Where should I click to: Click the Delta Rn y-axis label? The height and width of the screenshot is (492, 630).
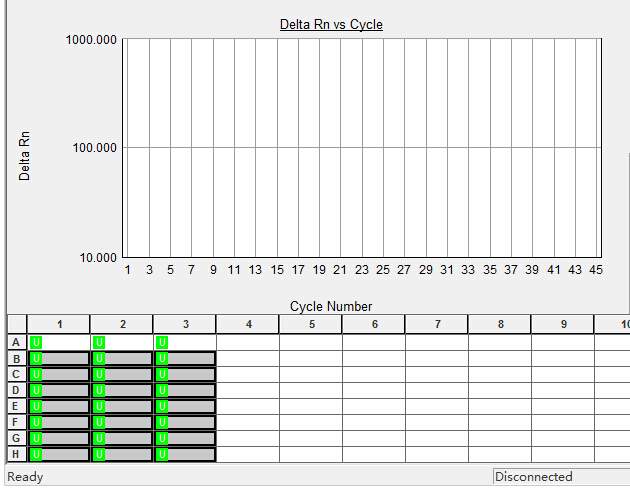[x=24, y=156]
